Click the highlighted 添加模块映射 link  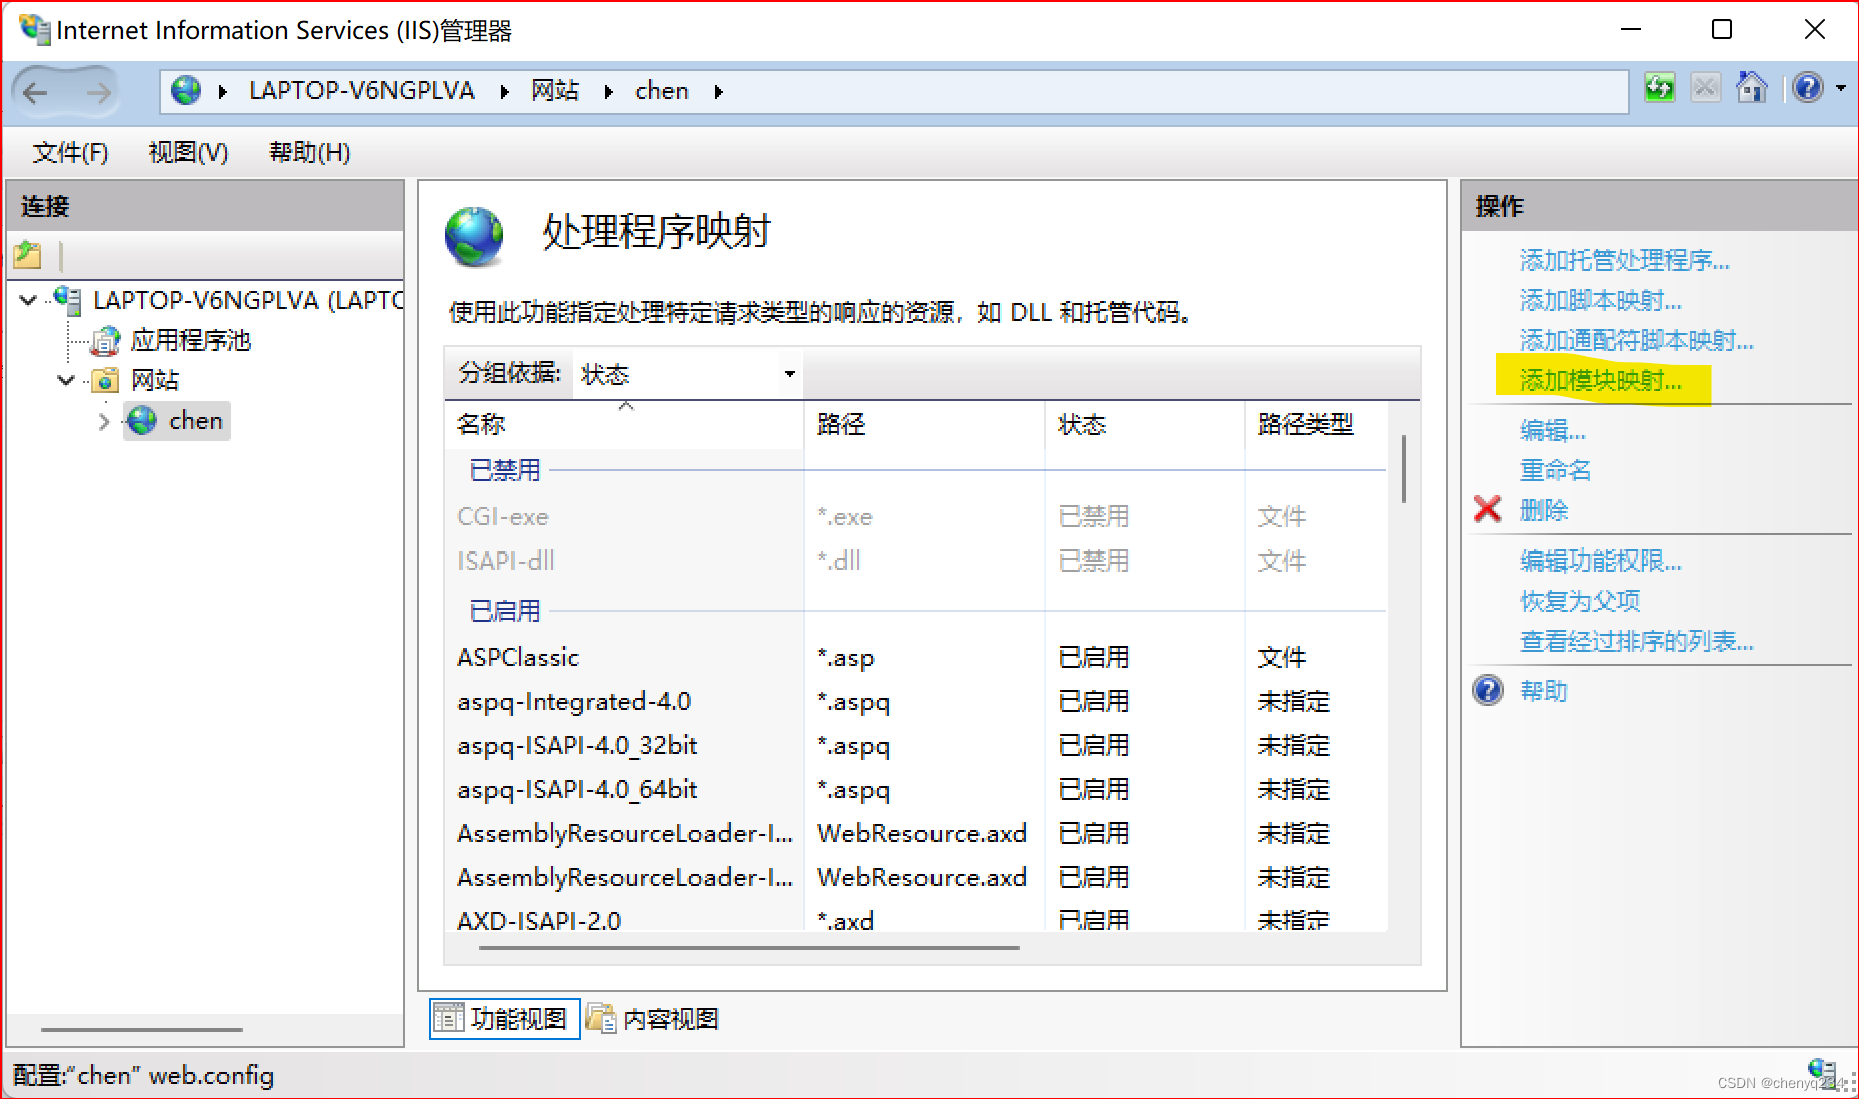coord(1601,380)
